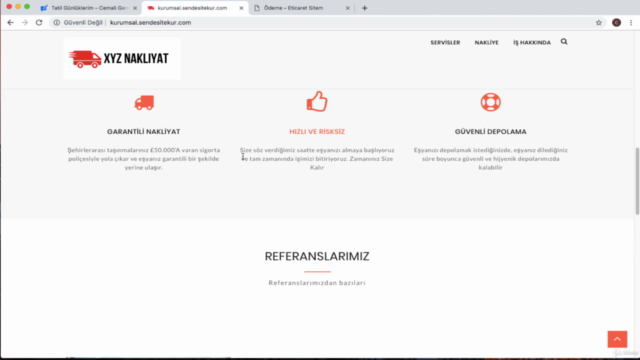
Task: Click the Güvenli Değil security label
Action: [x=83, y=22]
